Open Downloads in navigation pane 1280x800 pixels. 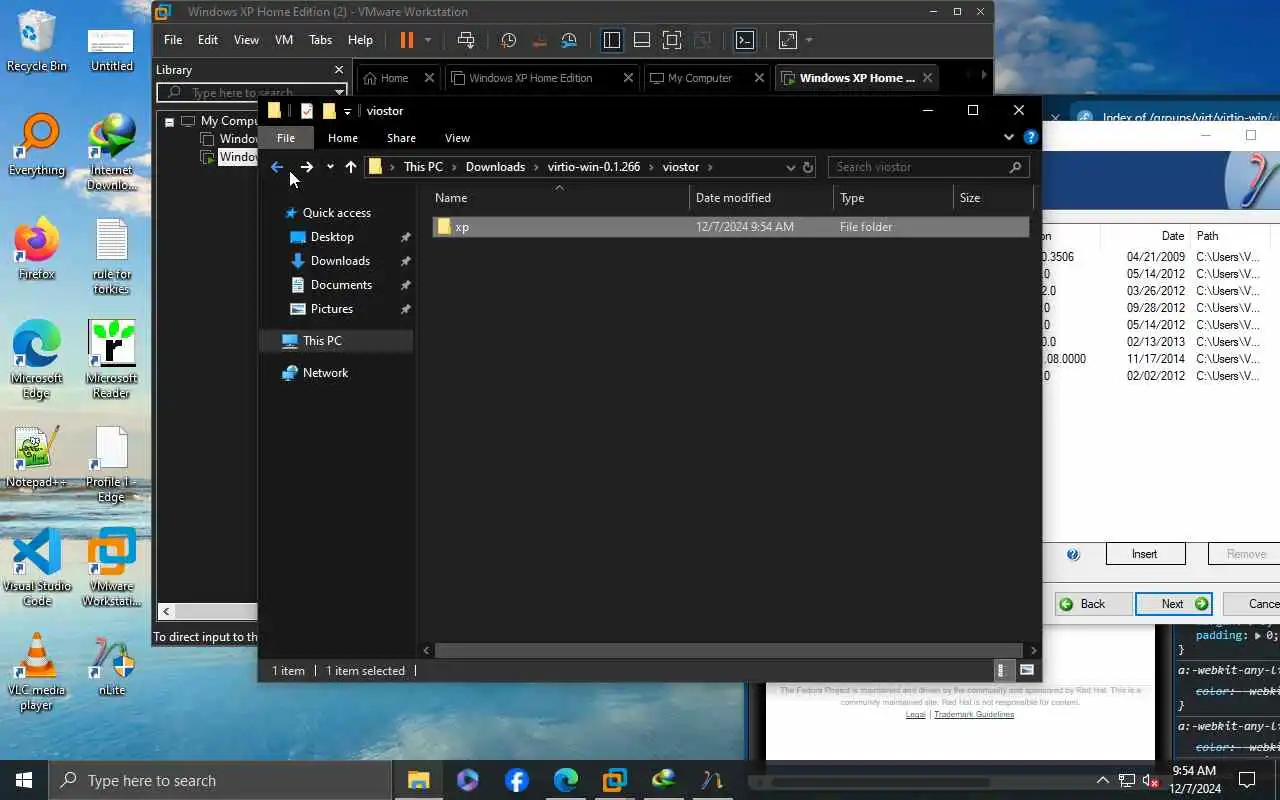(340, 261)
